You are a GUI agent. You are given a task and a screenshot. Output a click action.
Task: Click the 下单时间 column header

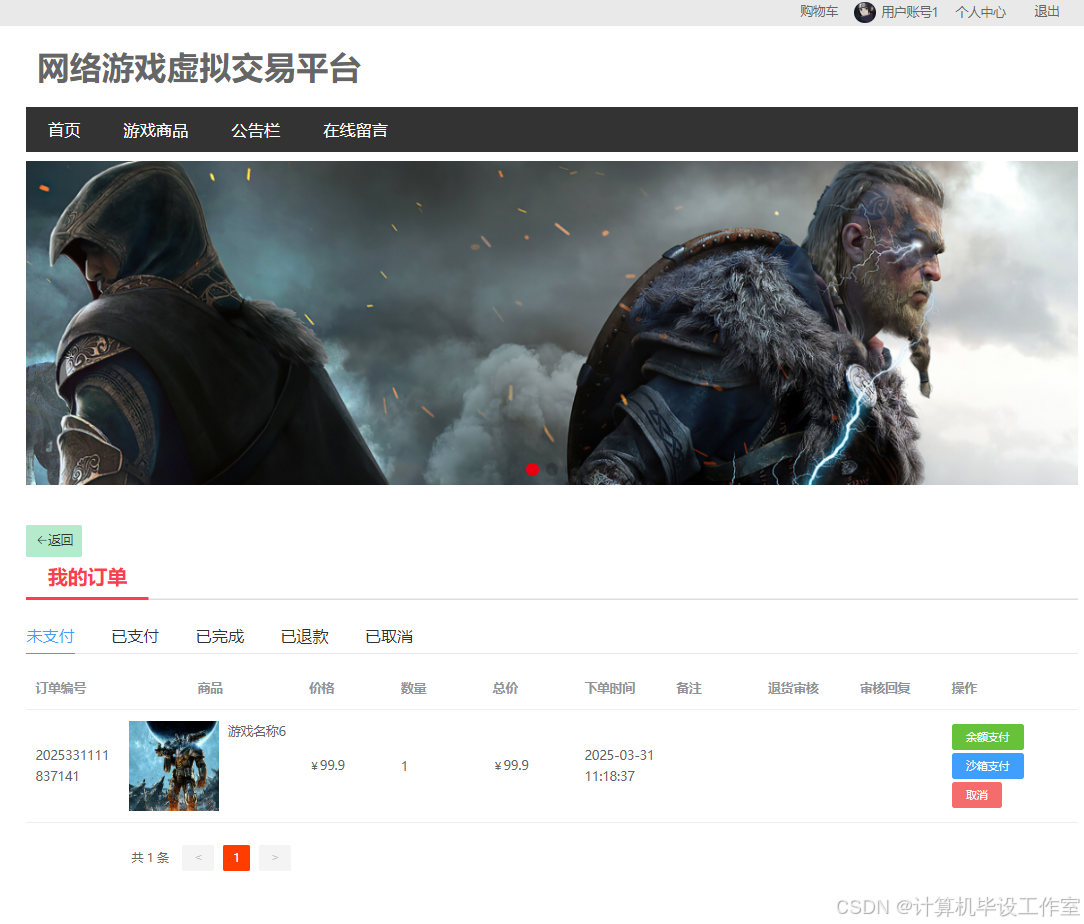point(610,688)
